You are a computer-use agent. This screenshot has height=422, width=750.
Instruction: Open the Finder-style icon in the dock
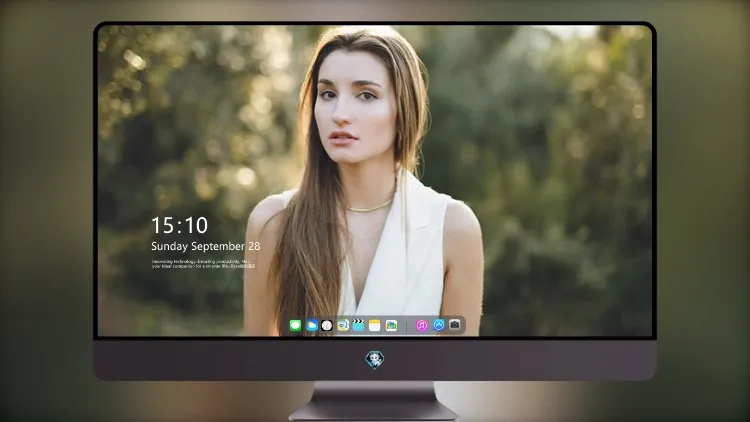pyautogui.click(x=342, y=326)
